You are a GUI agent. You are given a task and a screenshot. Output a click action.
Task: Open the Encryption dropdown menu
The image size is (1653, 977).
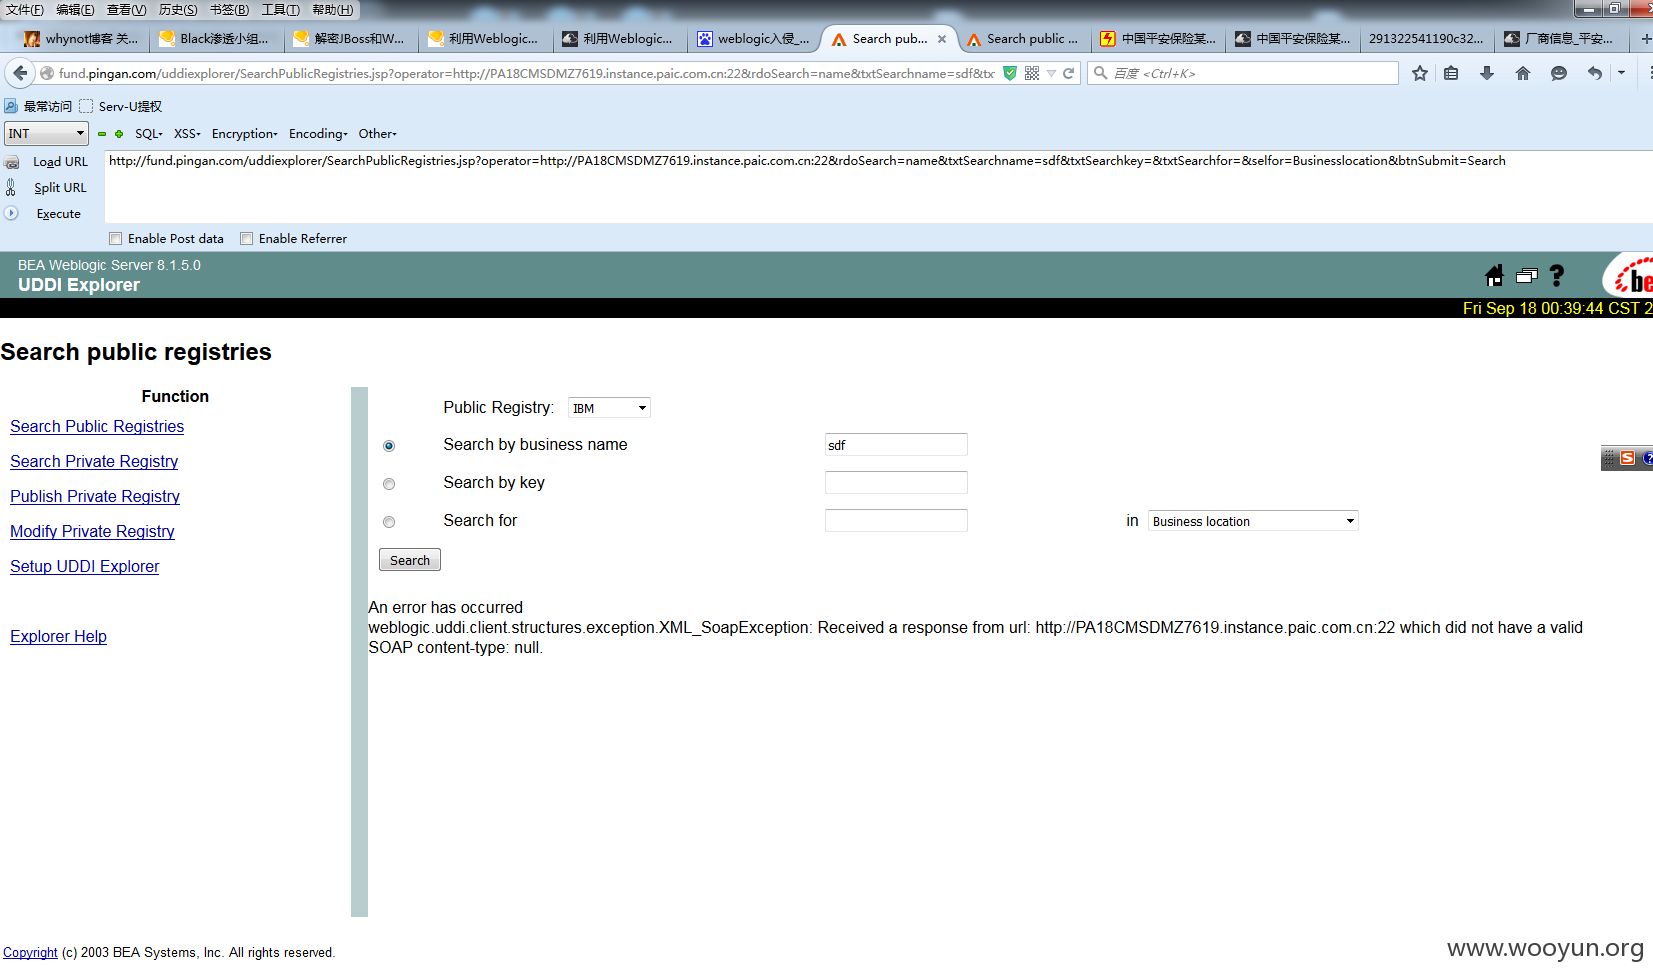(245, 134)
